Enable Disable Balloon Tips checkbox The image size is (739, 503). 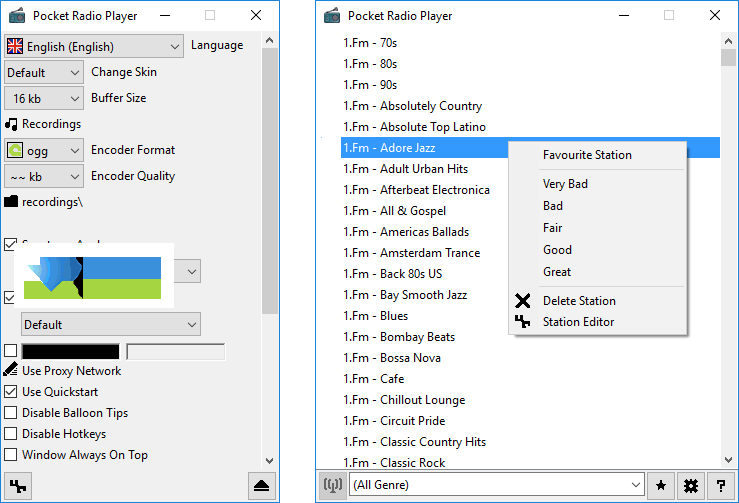pyautogui.click(x=10, y=412)
